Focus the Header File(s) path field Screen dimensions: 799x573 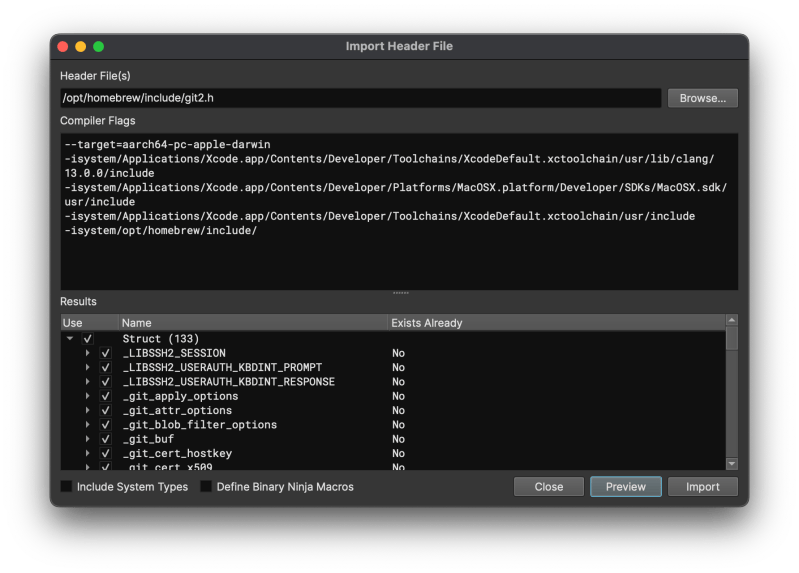click(360, 98)
